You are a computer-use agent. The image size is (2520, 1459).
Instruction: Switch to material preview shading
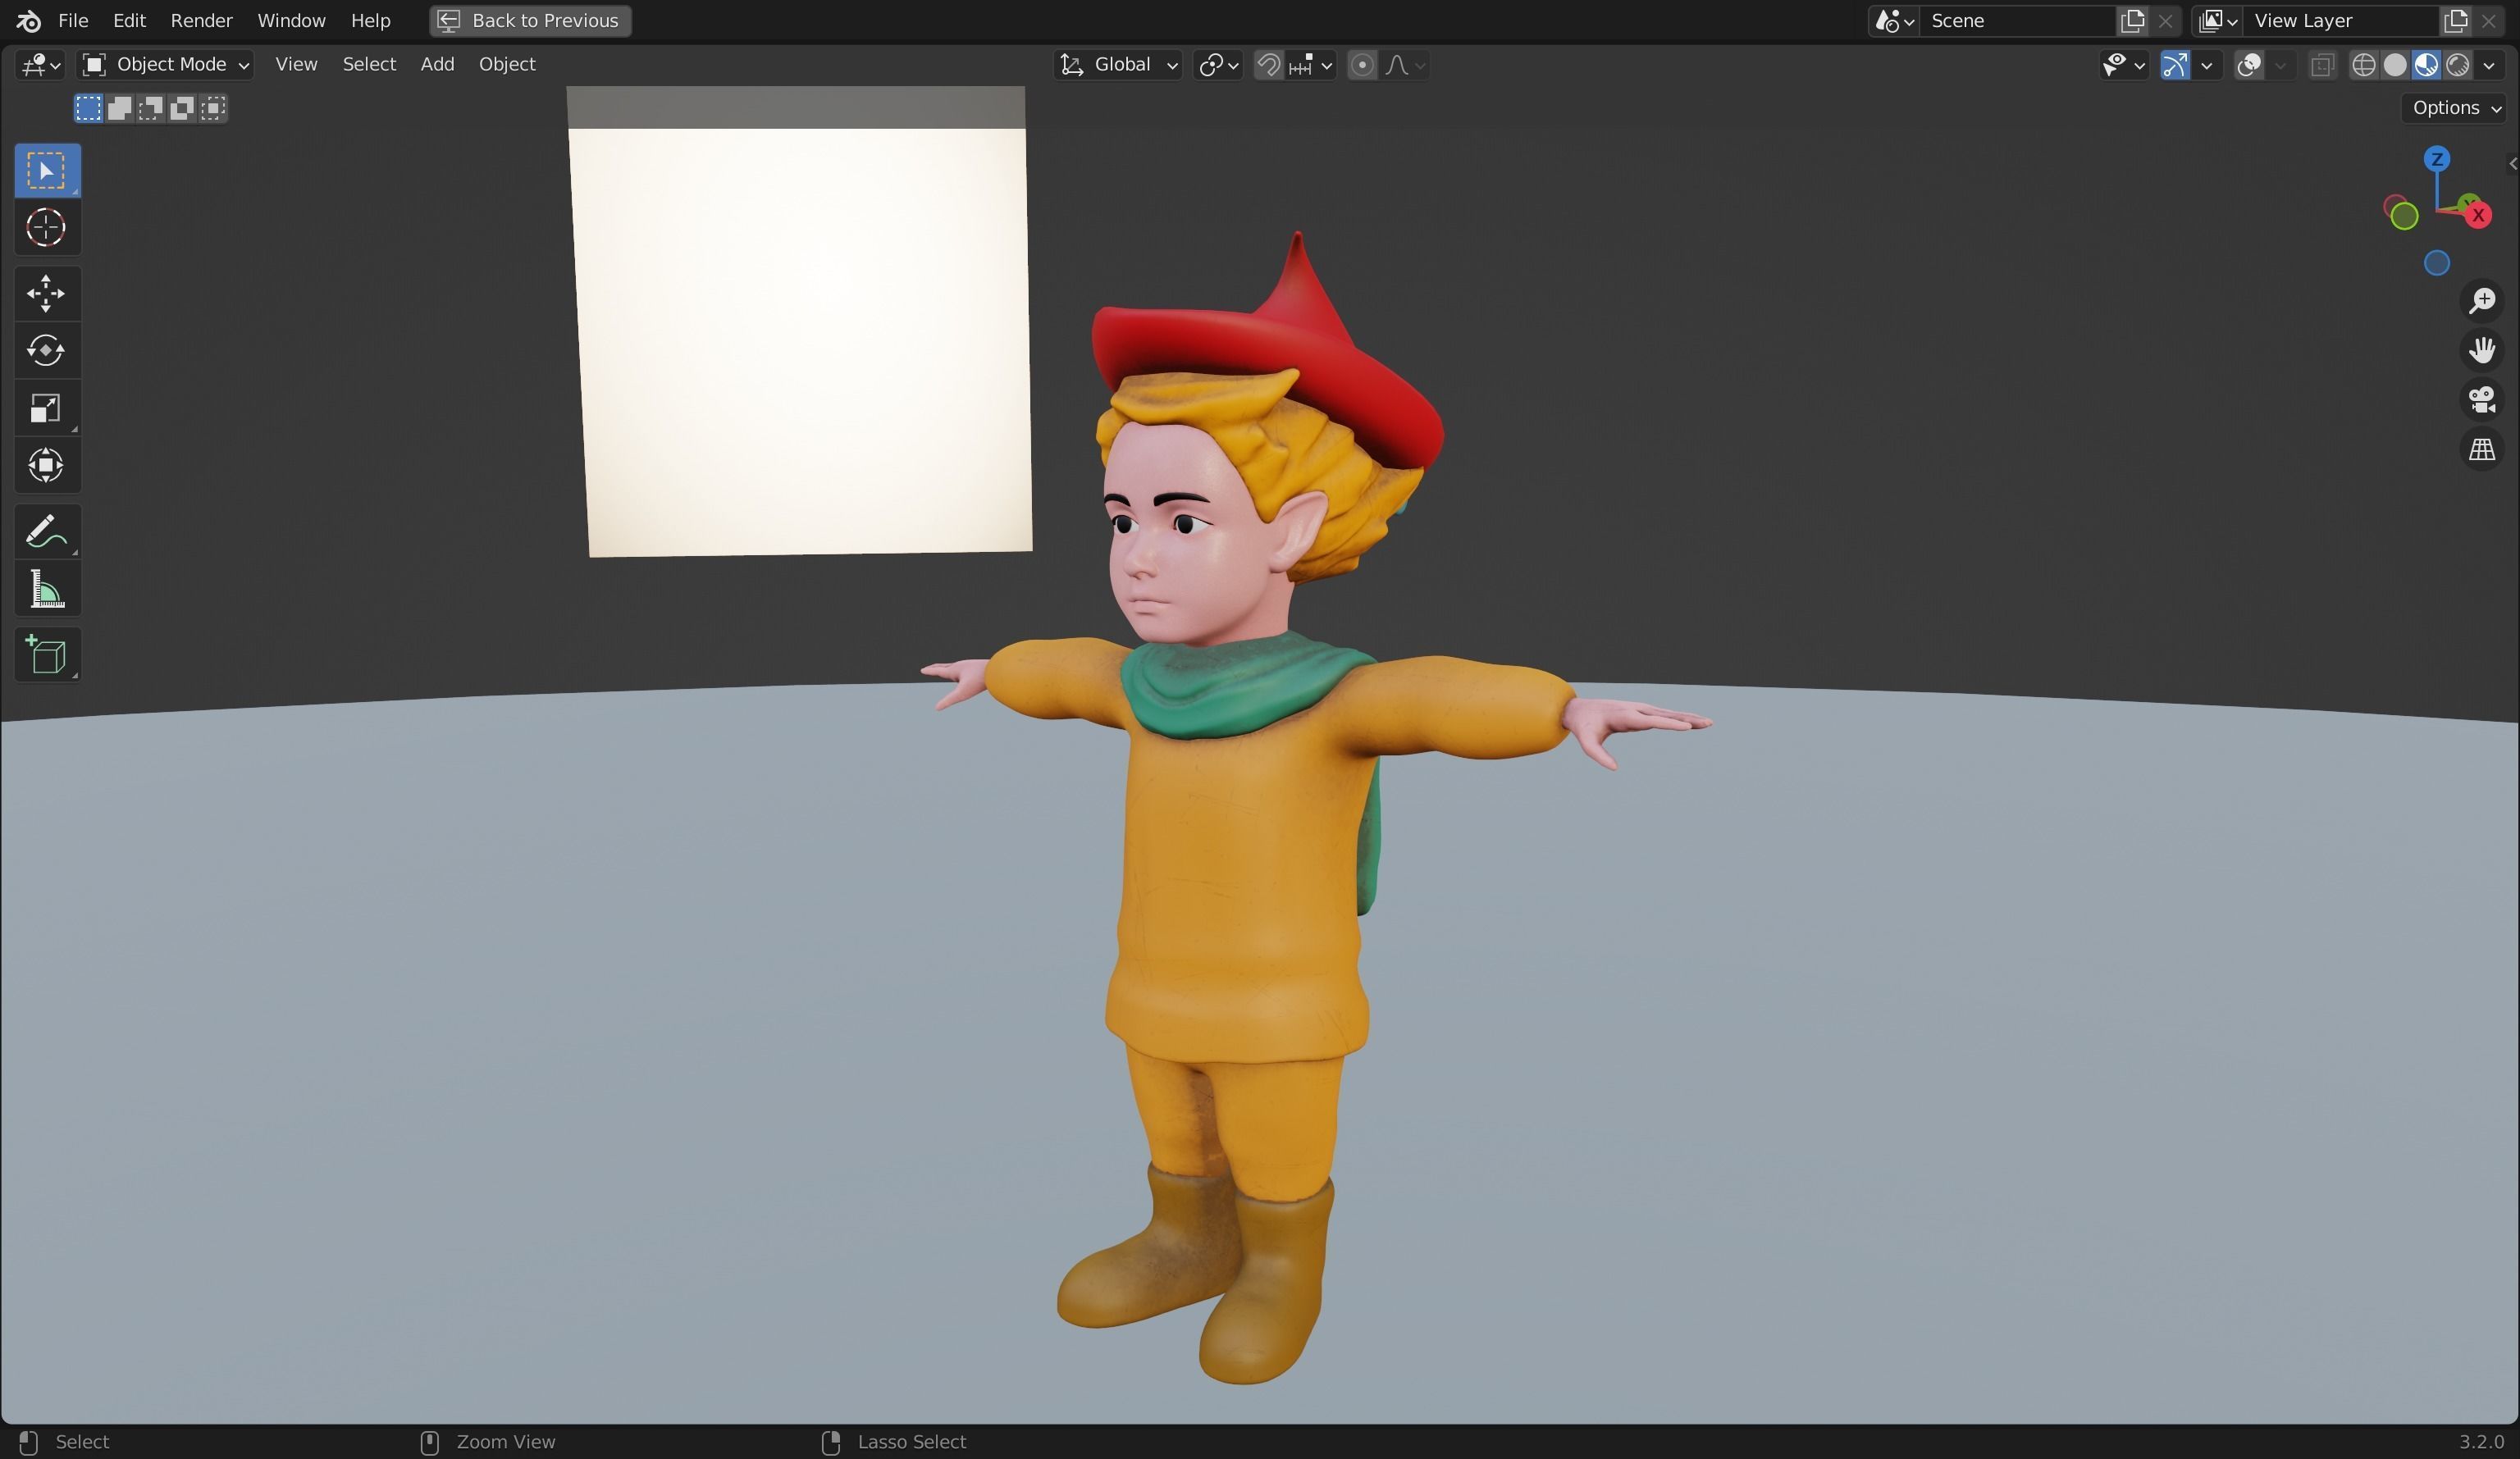coord(2426,65)
